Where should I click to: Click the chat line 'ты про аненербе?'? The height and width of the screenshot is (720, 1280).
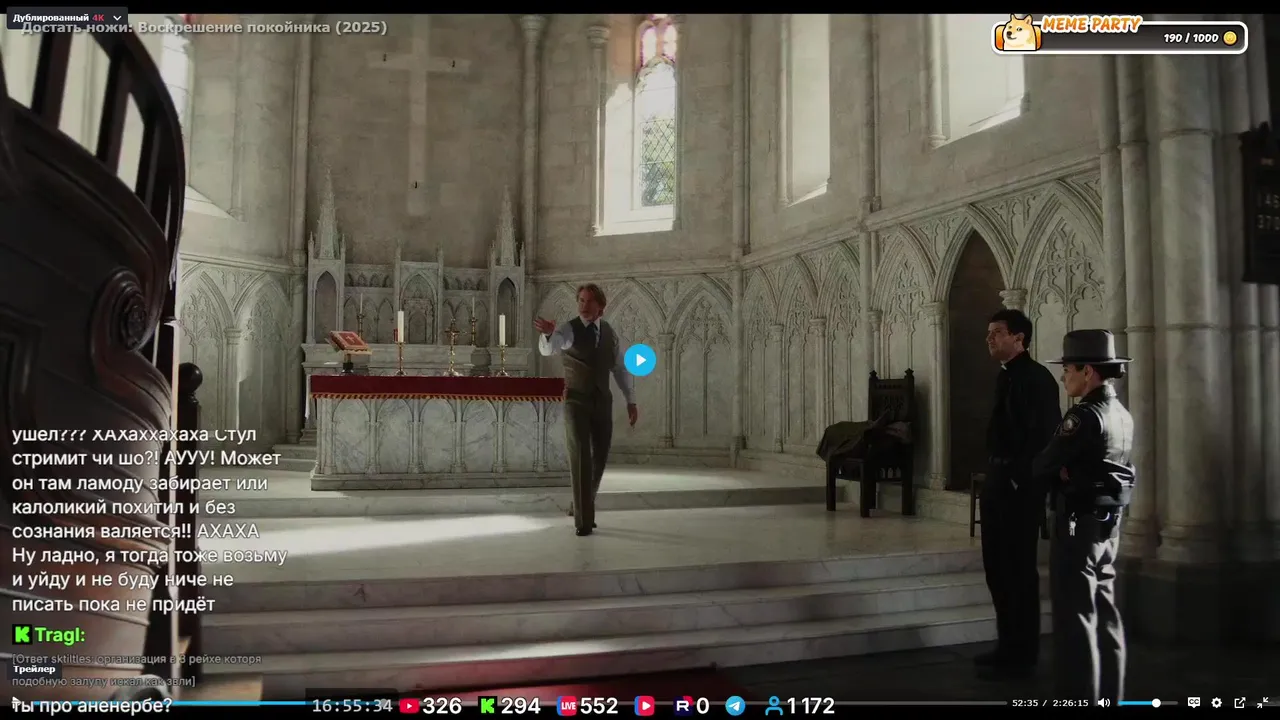point(90,706)
